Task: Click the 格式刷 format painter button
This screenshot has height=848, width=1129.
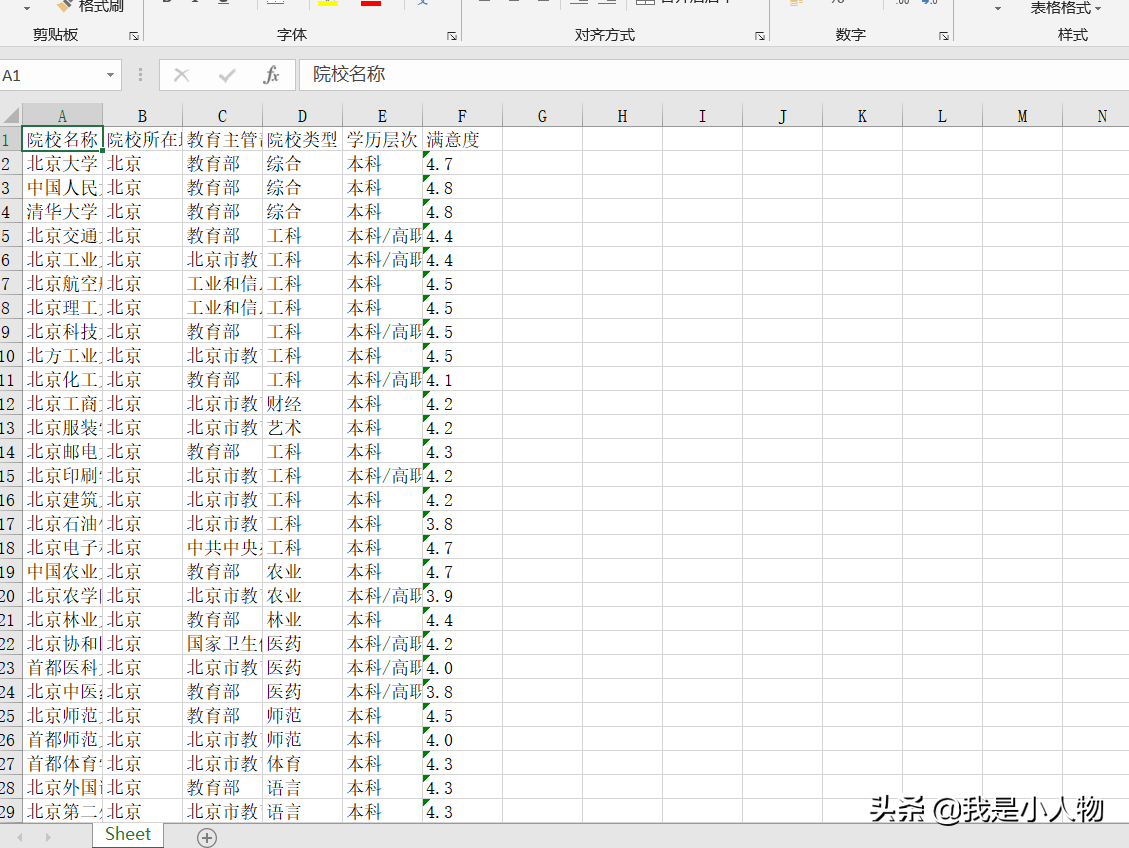Action: [90, 6]
